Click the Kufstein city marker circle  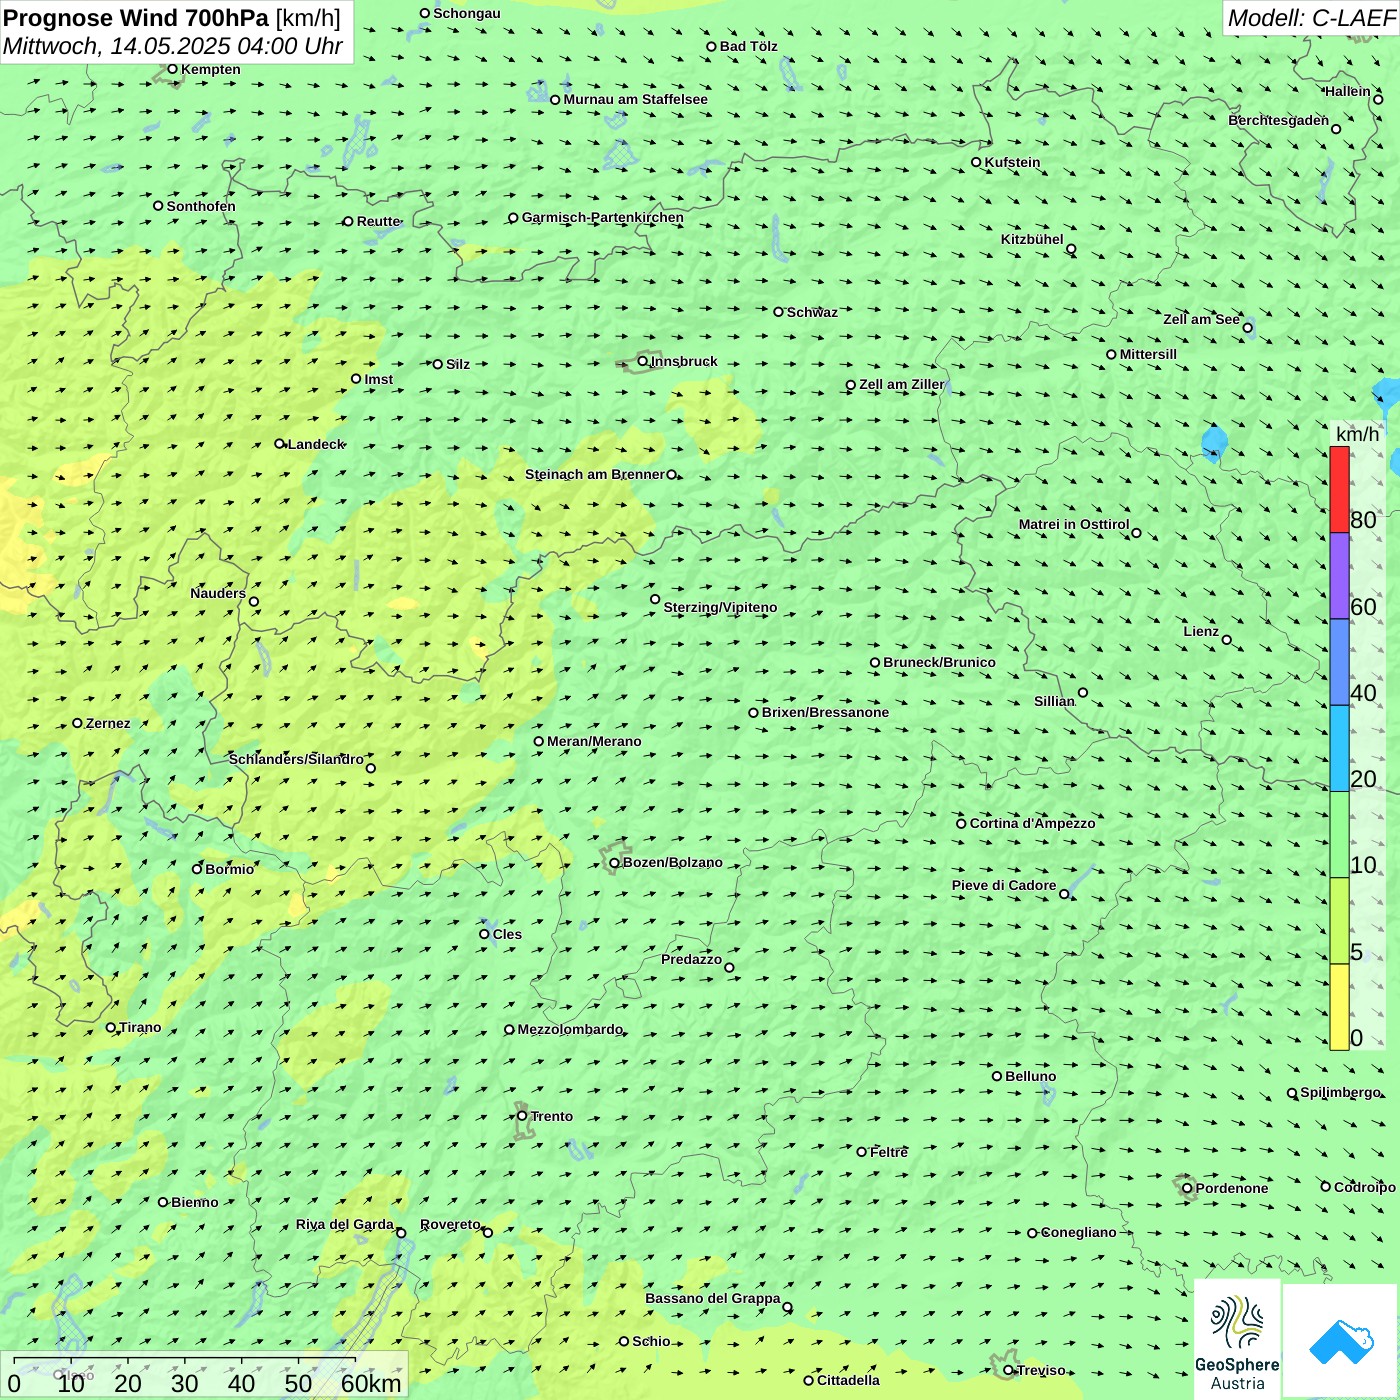coord(976,162)
